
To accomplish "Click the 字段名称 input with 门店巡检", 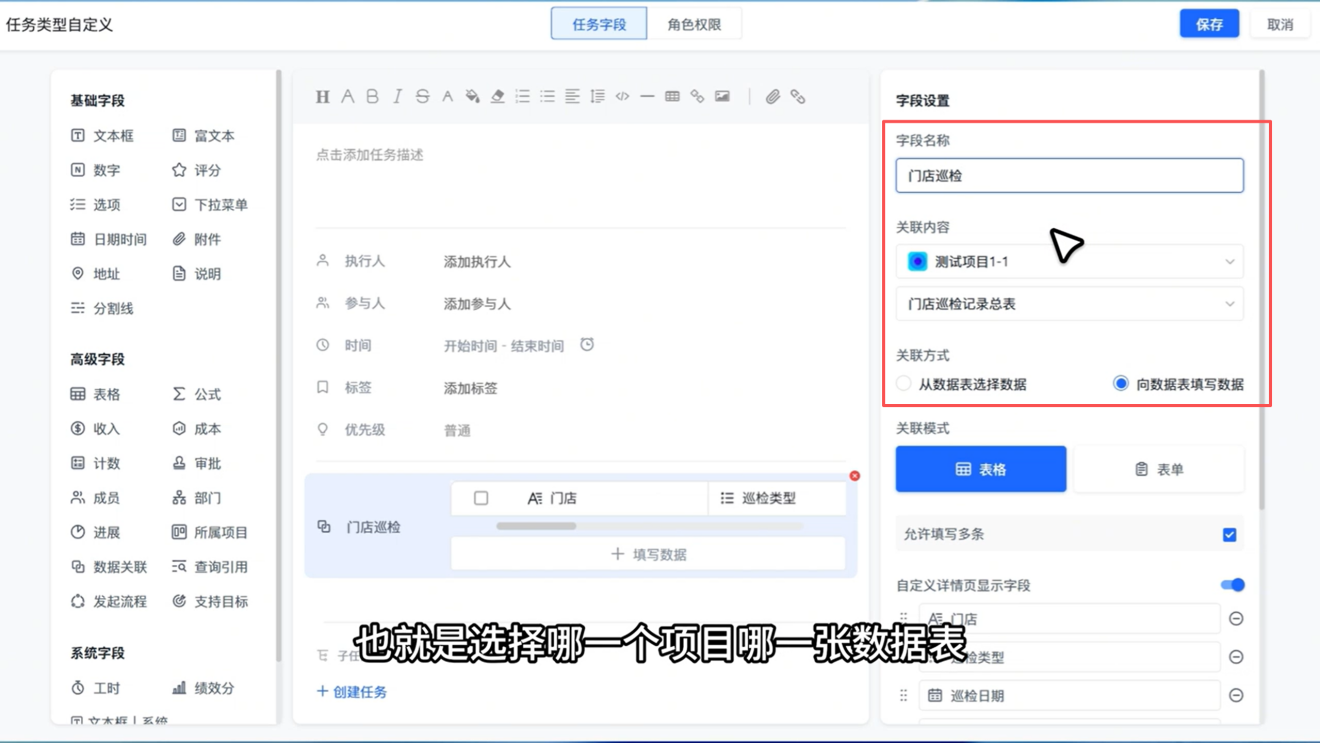I will [1070, 176].
